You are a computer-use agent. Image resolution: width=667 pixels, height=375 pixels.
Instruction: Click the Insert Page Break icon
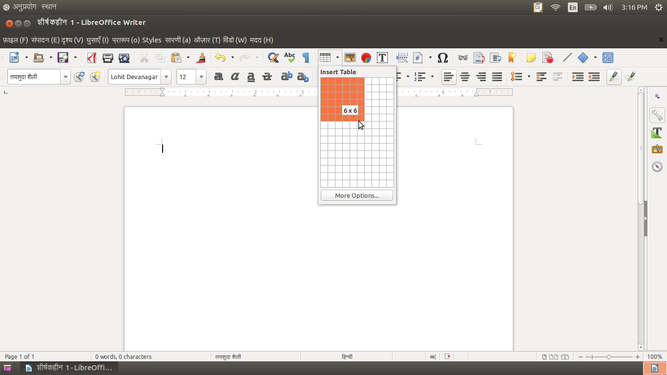(x=402, y=57)
